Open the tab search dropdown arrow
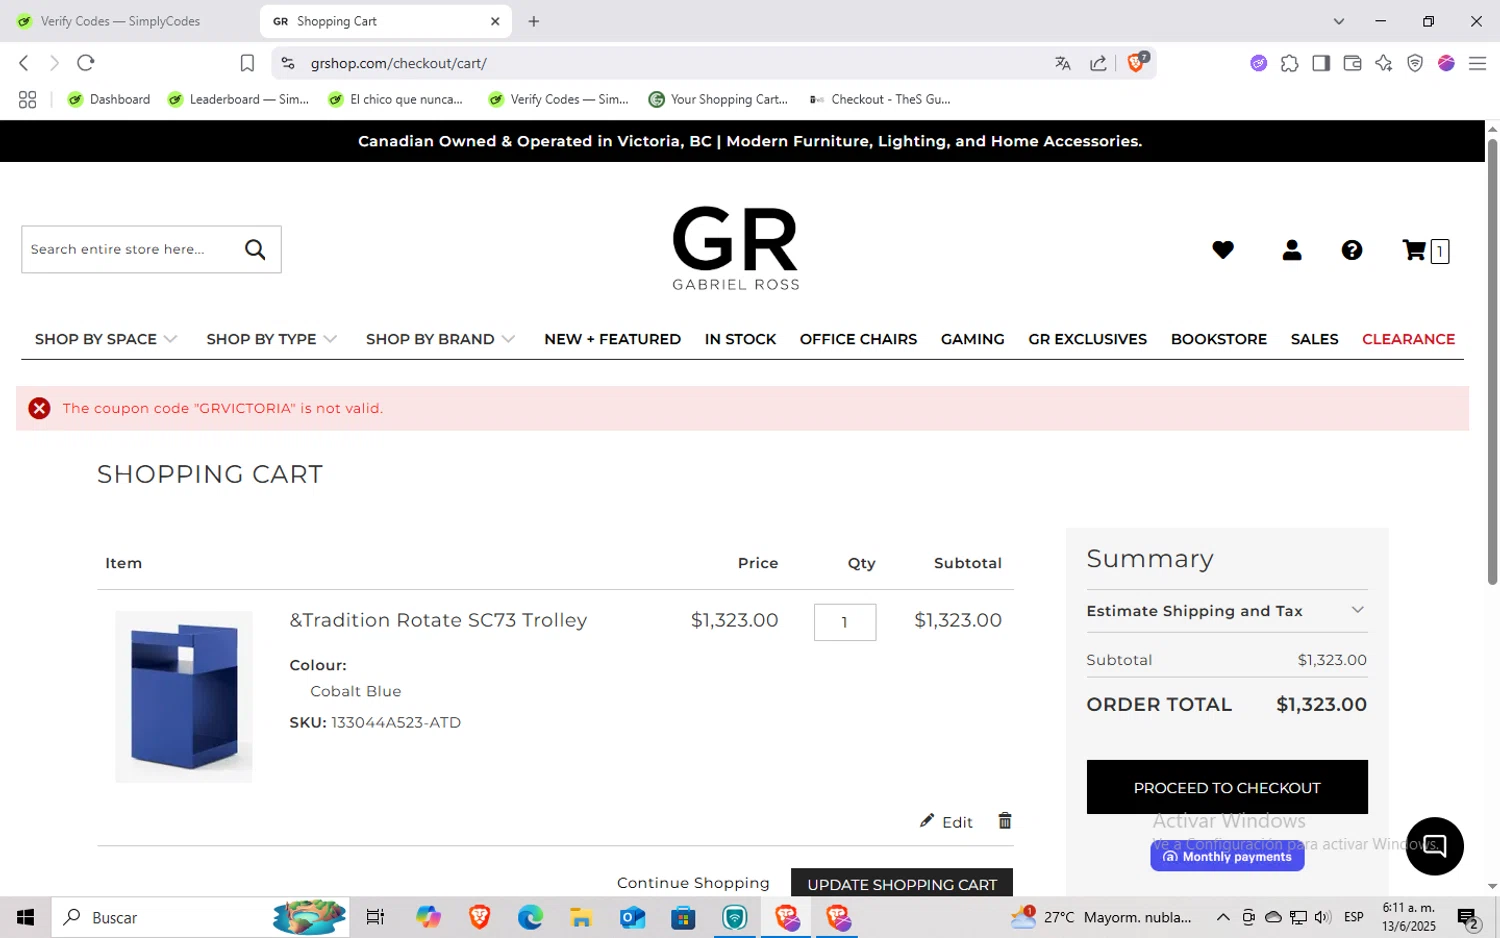This screenshot has width=1500, height=938. [1338, 21]
